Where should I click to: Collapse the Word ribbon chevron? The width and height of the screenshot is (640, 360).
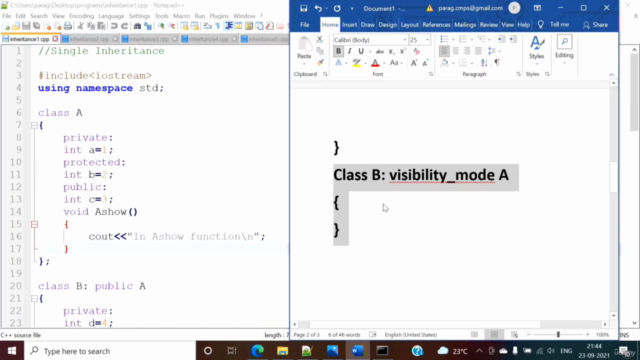(x=611, y=75)
